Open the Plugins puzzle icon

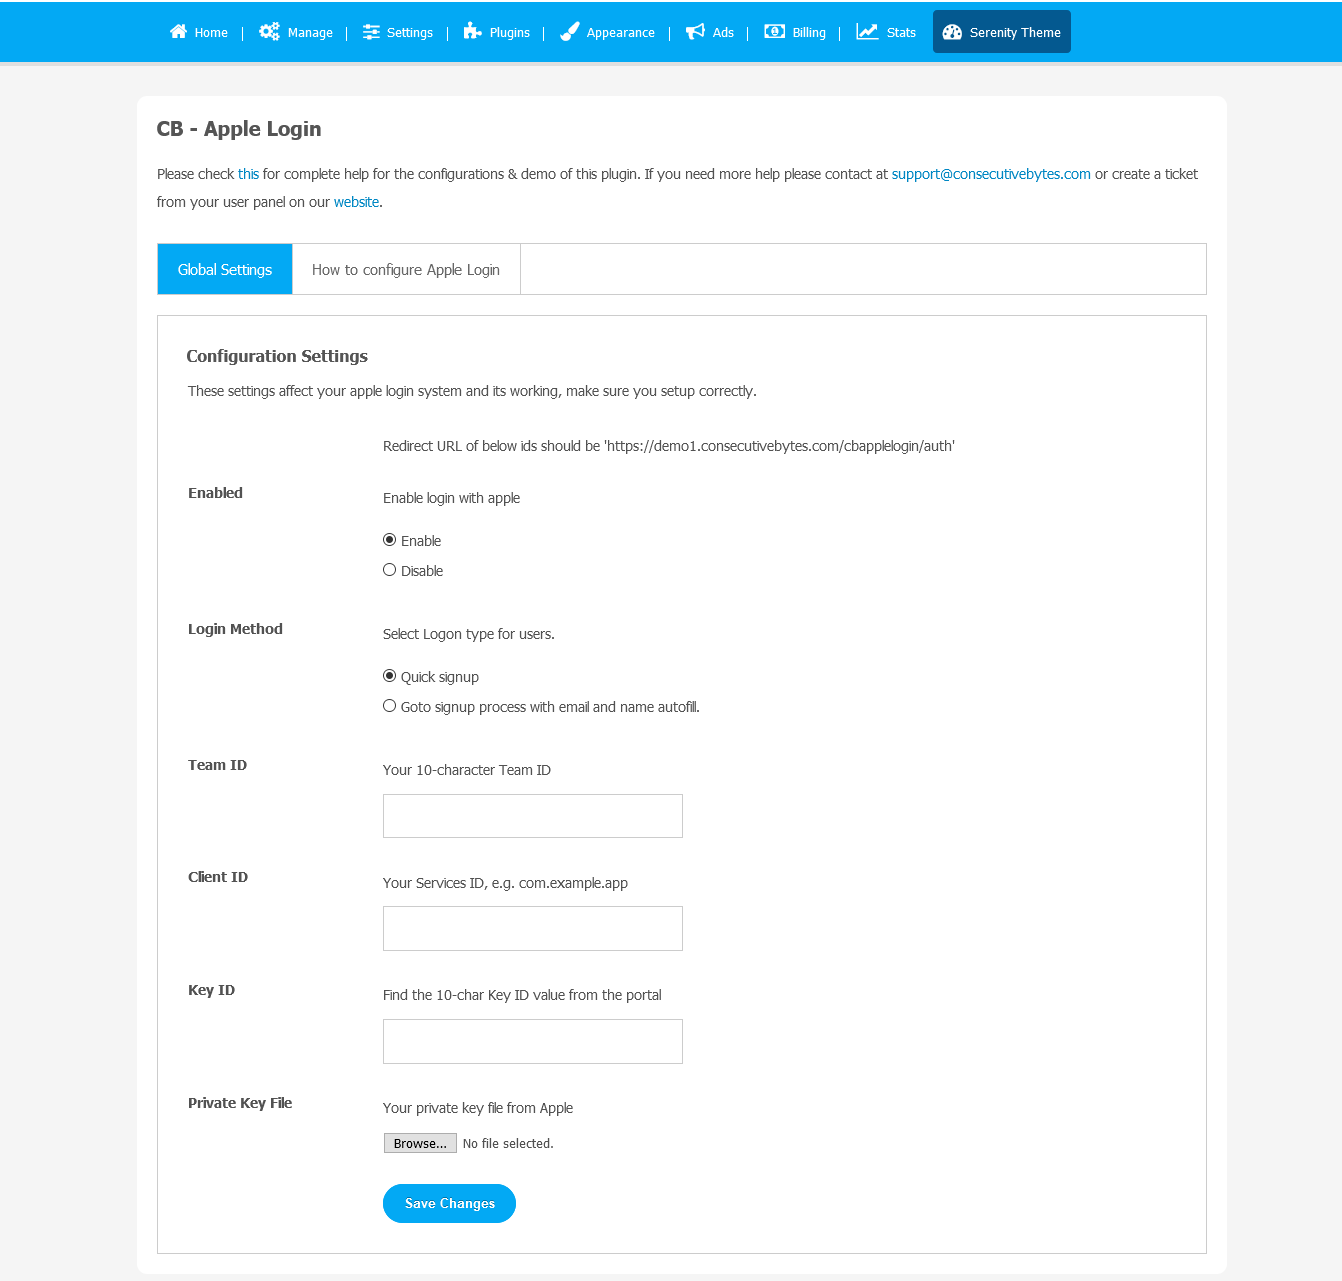click(472, 32)
